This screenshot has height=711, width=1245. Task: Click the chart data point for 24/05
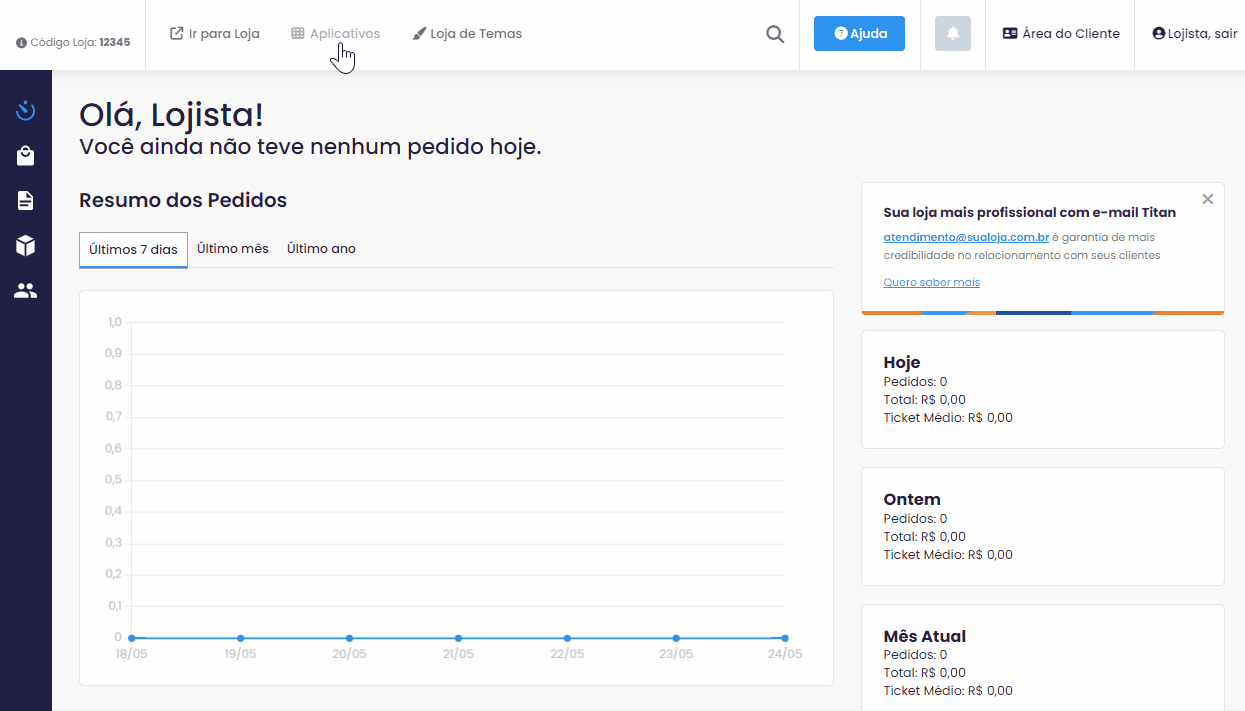(x=785, y=638)
